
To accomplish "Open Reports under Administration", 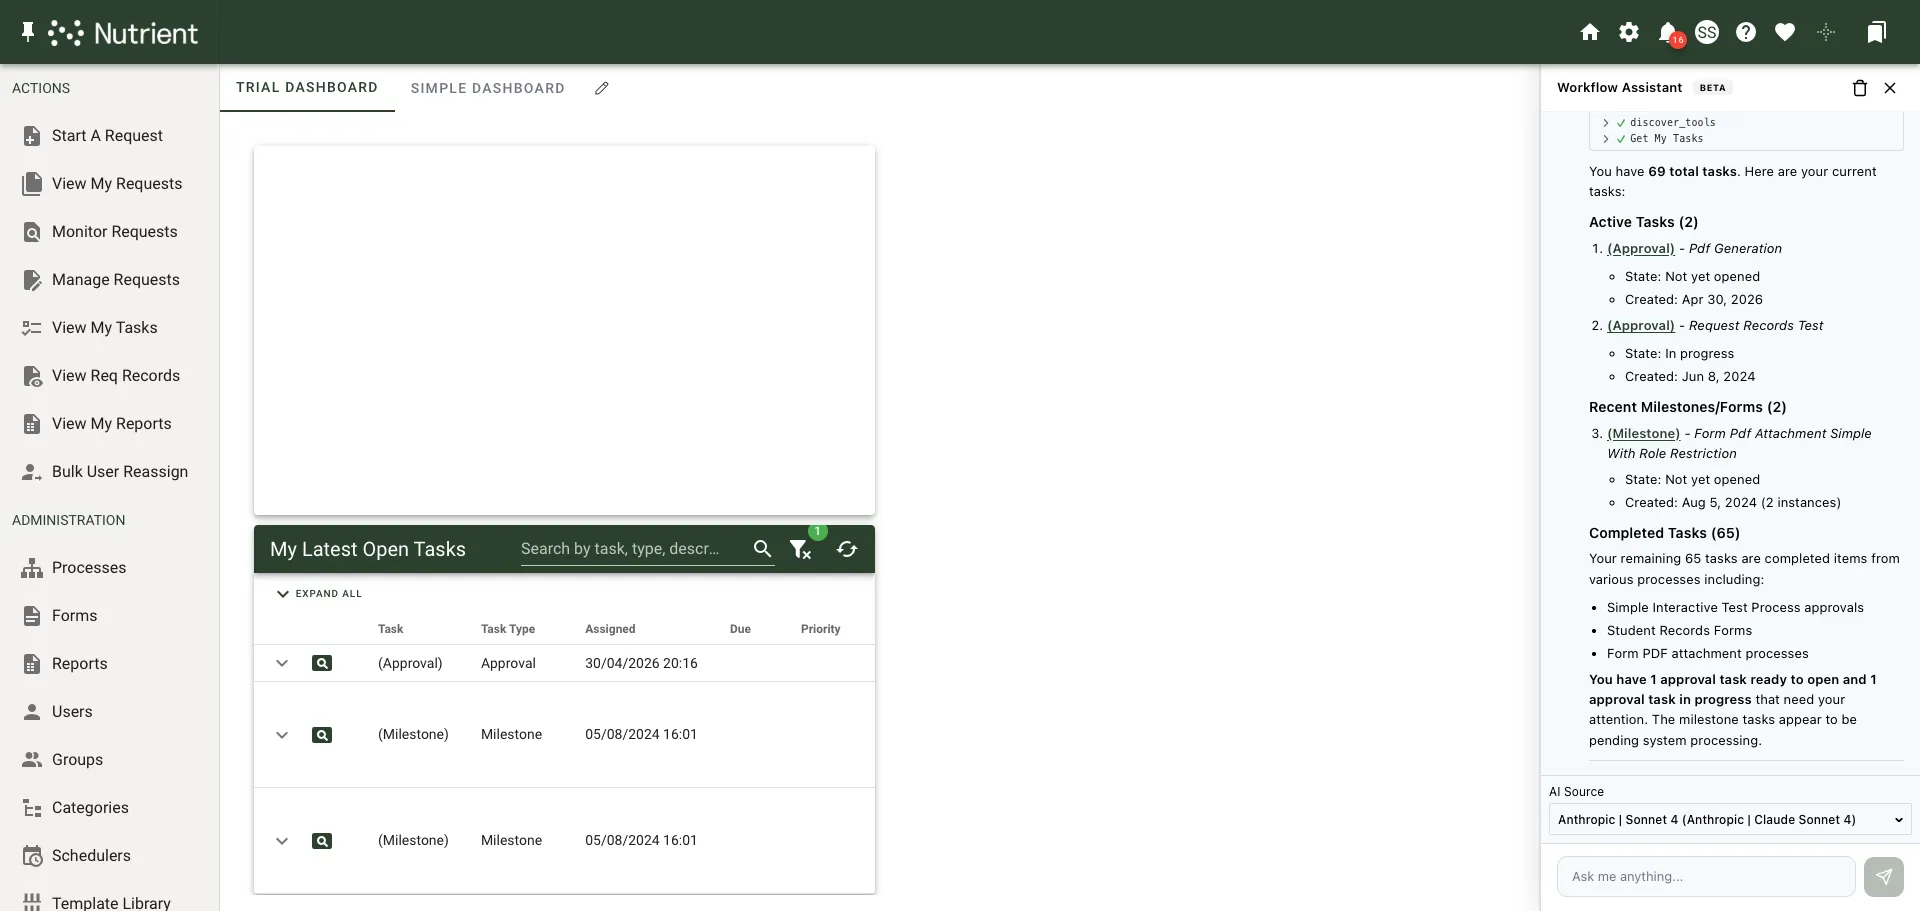I will point(109,664).
